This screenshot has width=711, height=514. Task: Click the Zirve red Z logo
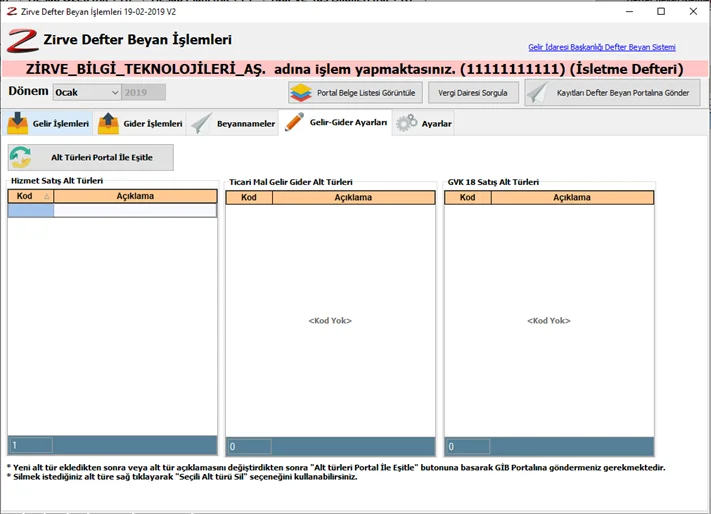coord(23,40)
